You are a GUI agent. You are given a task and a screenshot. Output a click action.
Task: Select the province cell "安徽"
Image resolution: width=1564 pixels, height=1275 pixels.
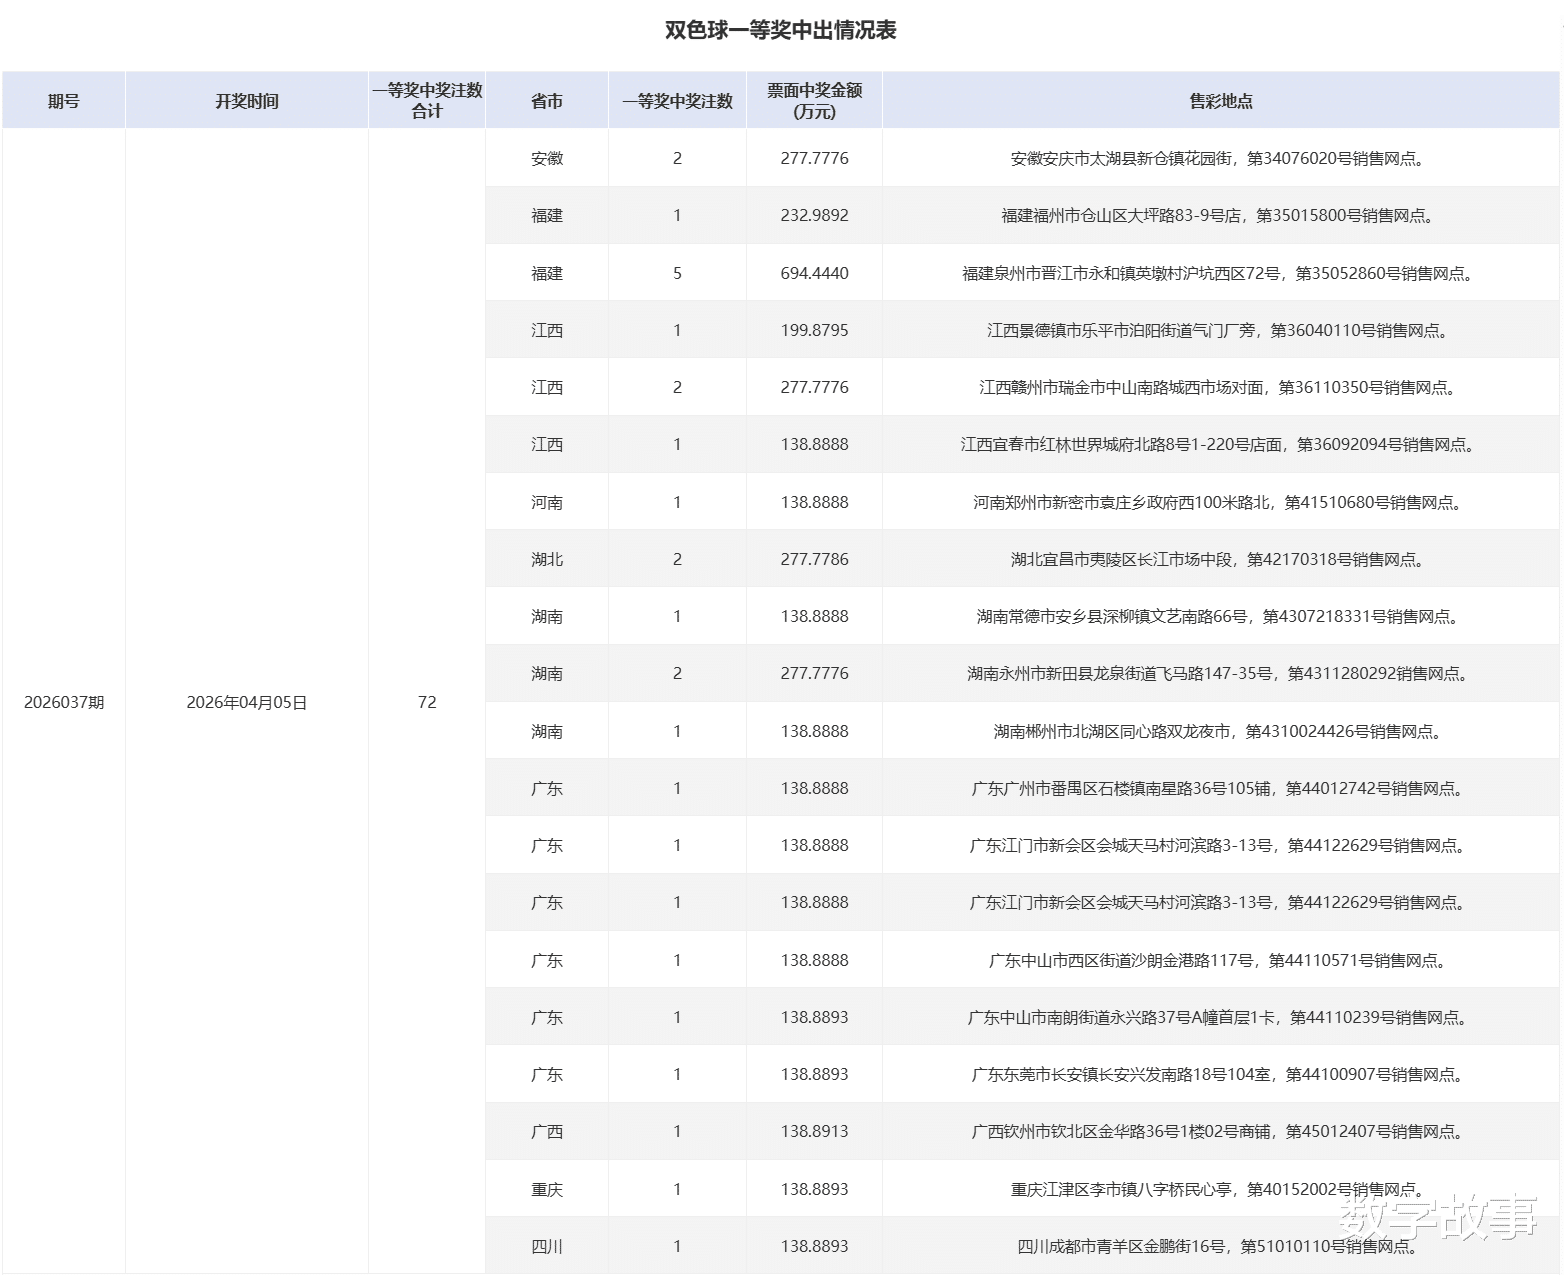pos(547,158)
